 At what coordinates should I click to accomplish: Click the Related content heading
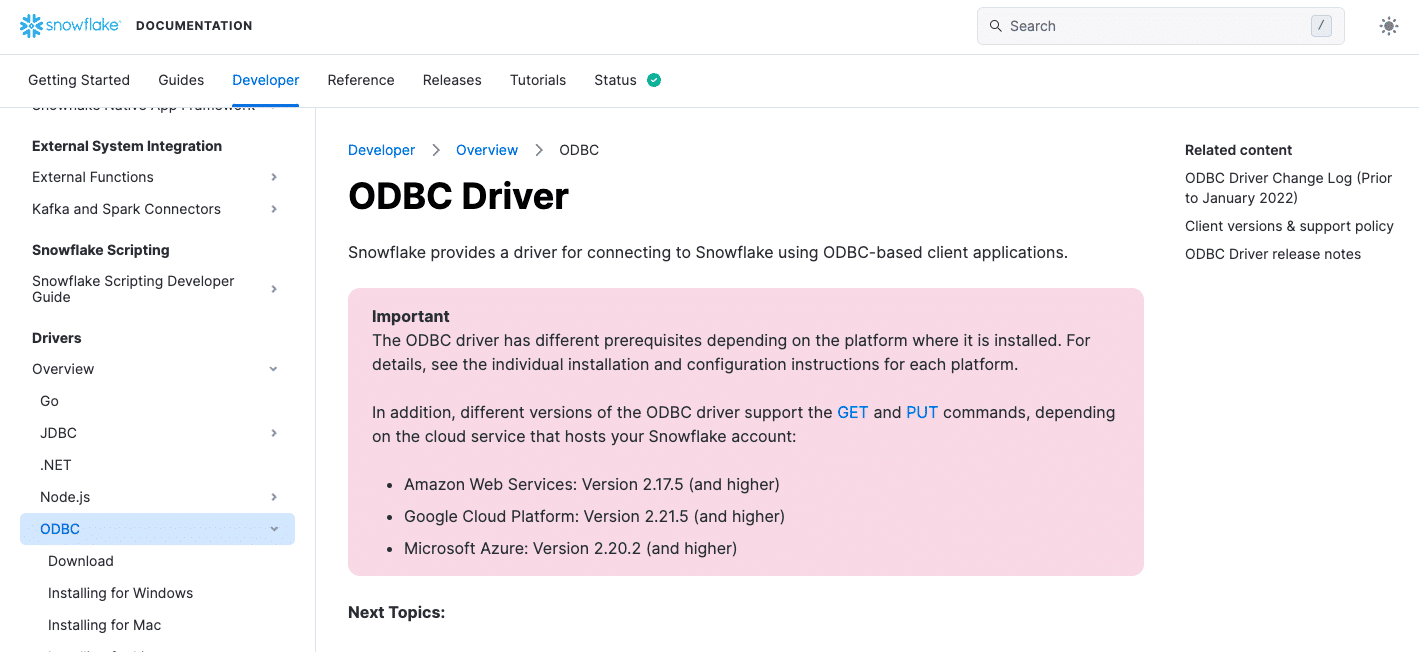click(x=1239, y=150)
